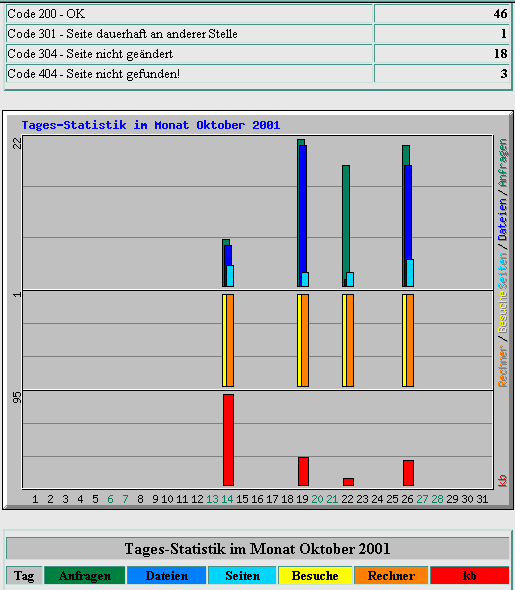The image size is (515, 590).
Task: Click the green 'Anfragen' column header
Action: (85, 576)
